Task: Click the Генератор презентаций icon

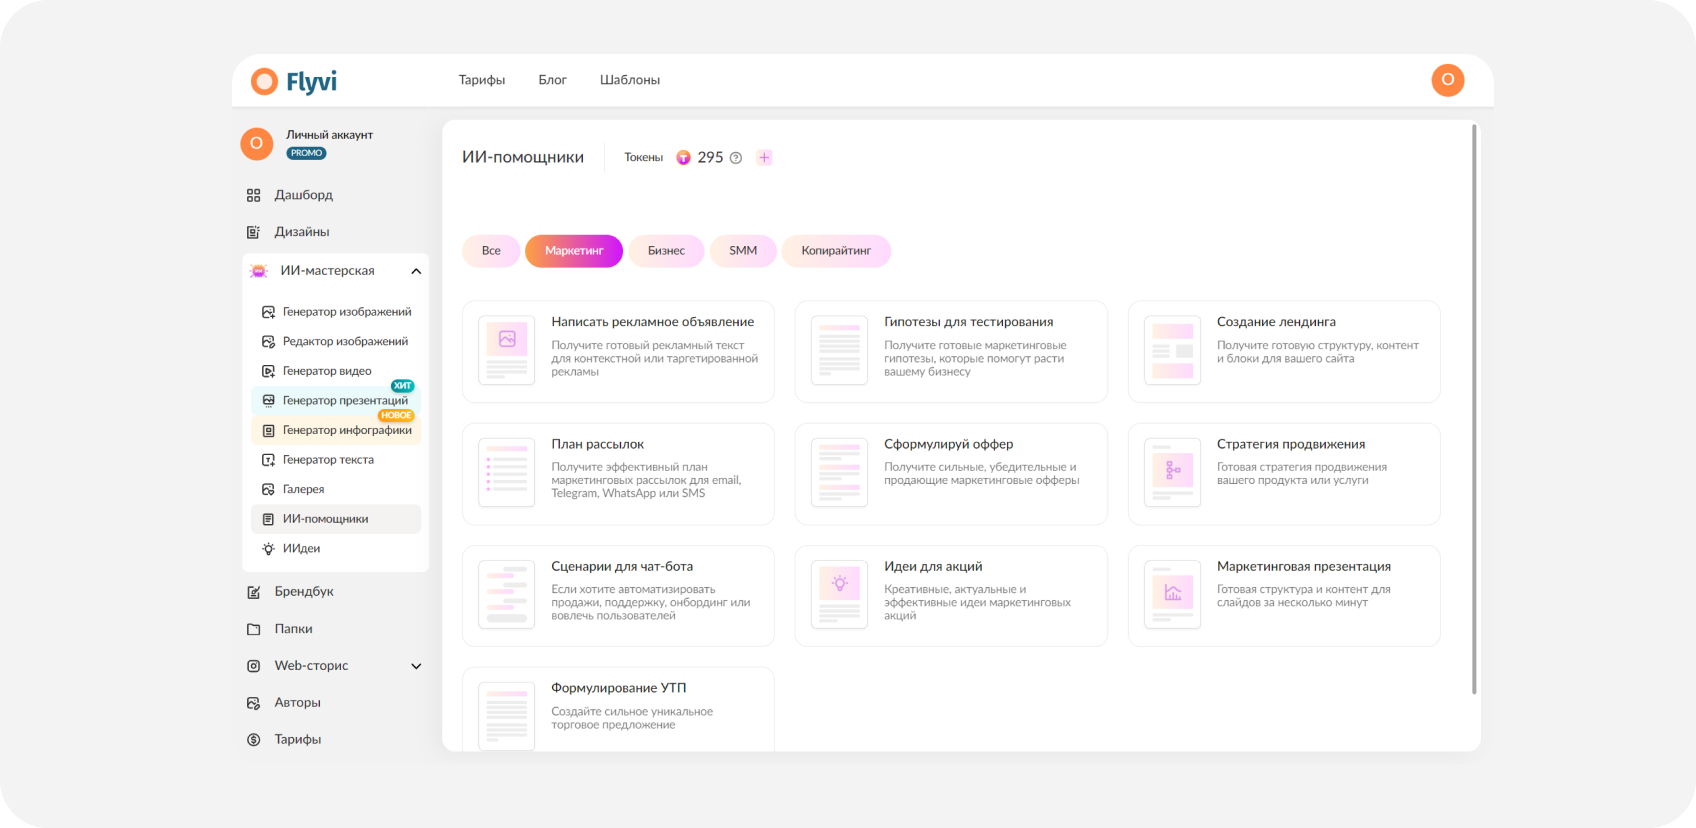Action: (x=268, y=401)
